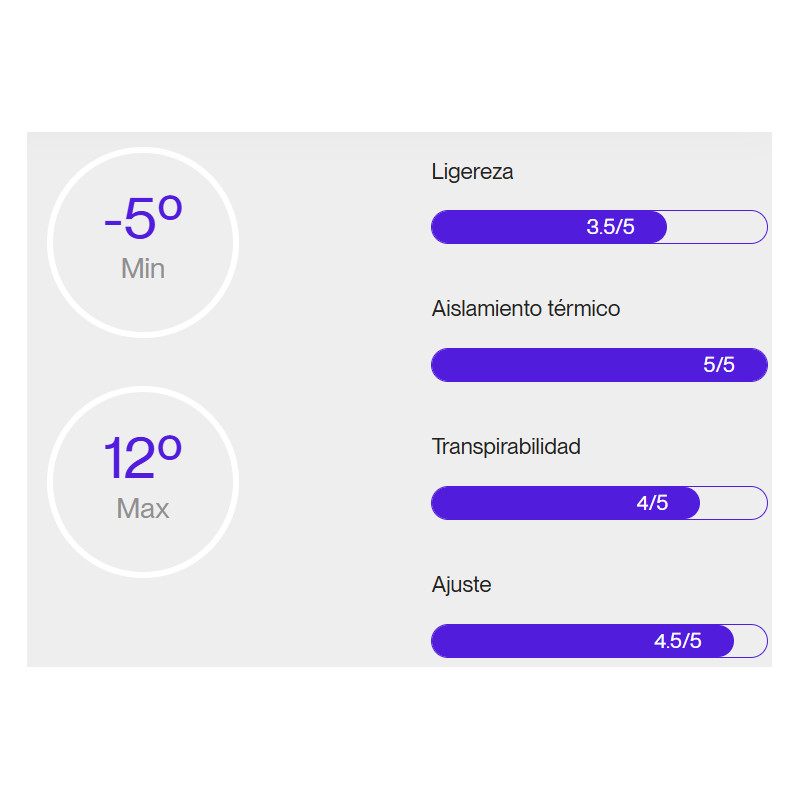Select the Ajuste heading

point(461,584)
